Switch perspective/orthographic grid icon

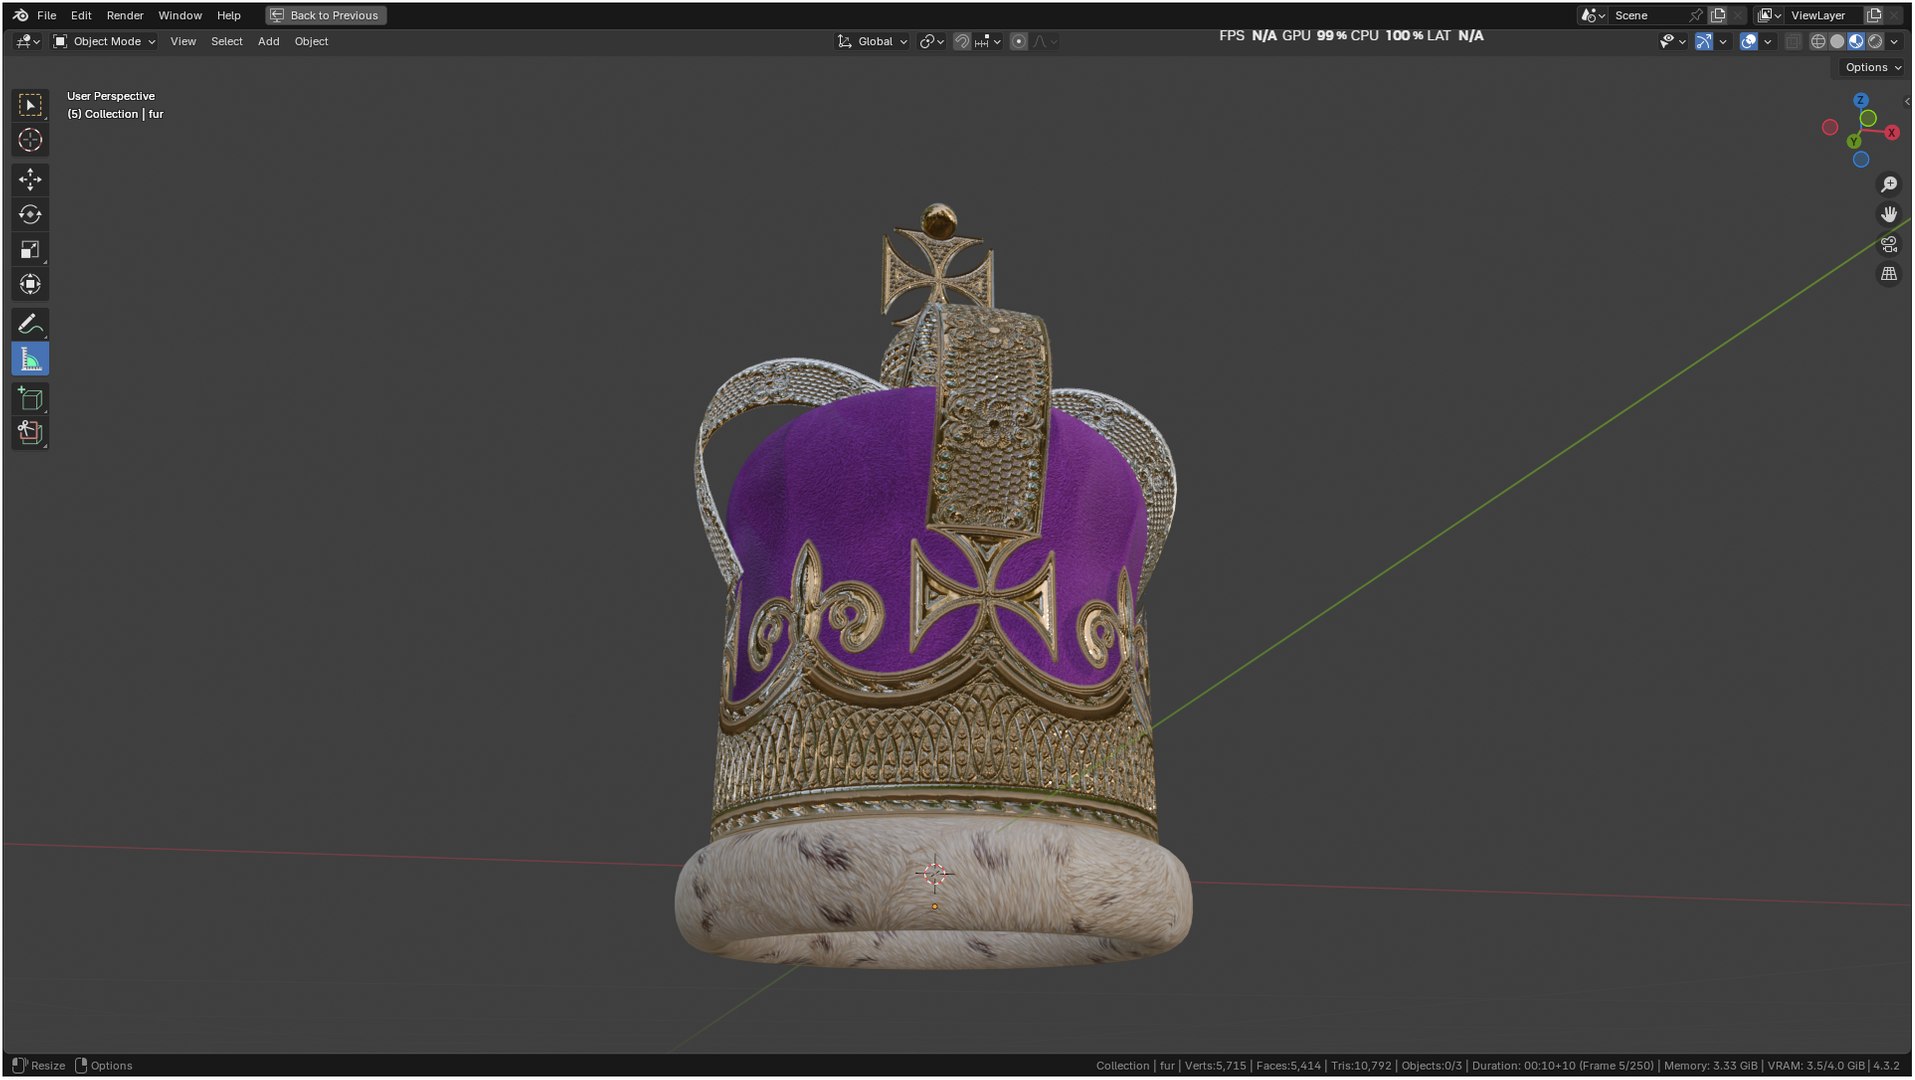coord(1888,274)
